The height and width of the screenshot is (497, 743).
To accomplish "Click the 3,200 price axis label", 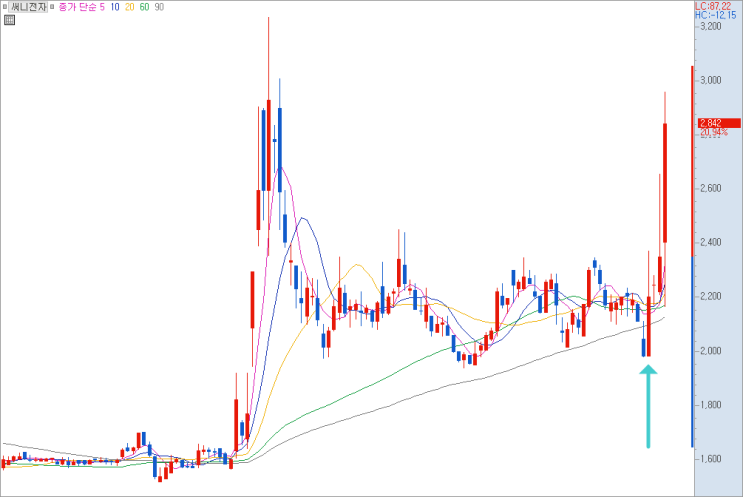I will [711, 26].
